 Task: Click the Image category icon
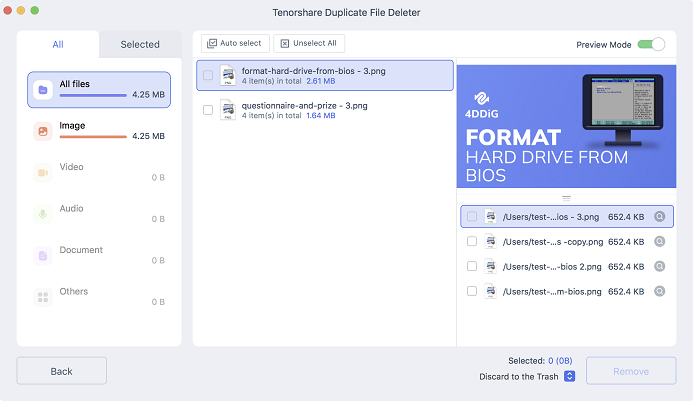(x=43, y=131)
